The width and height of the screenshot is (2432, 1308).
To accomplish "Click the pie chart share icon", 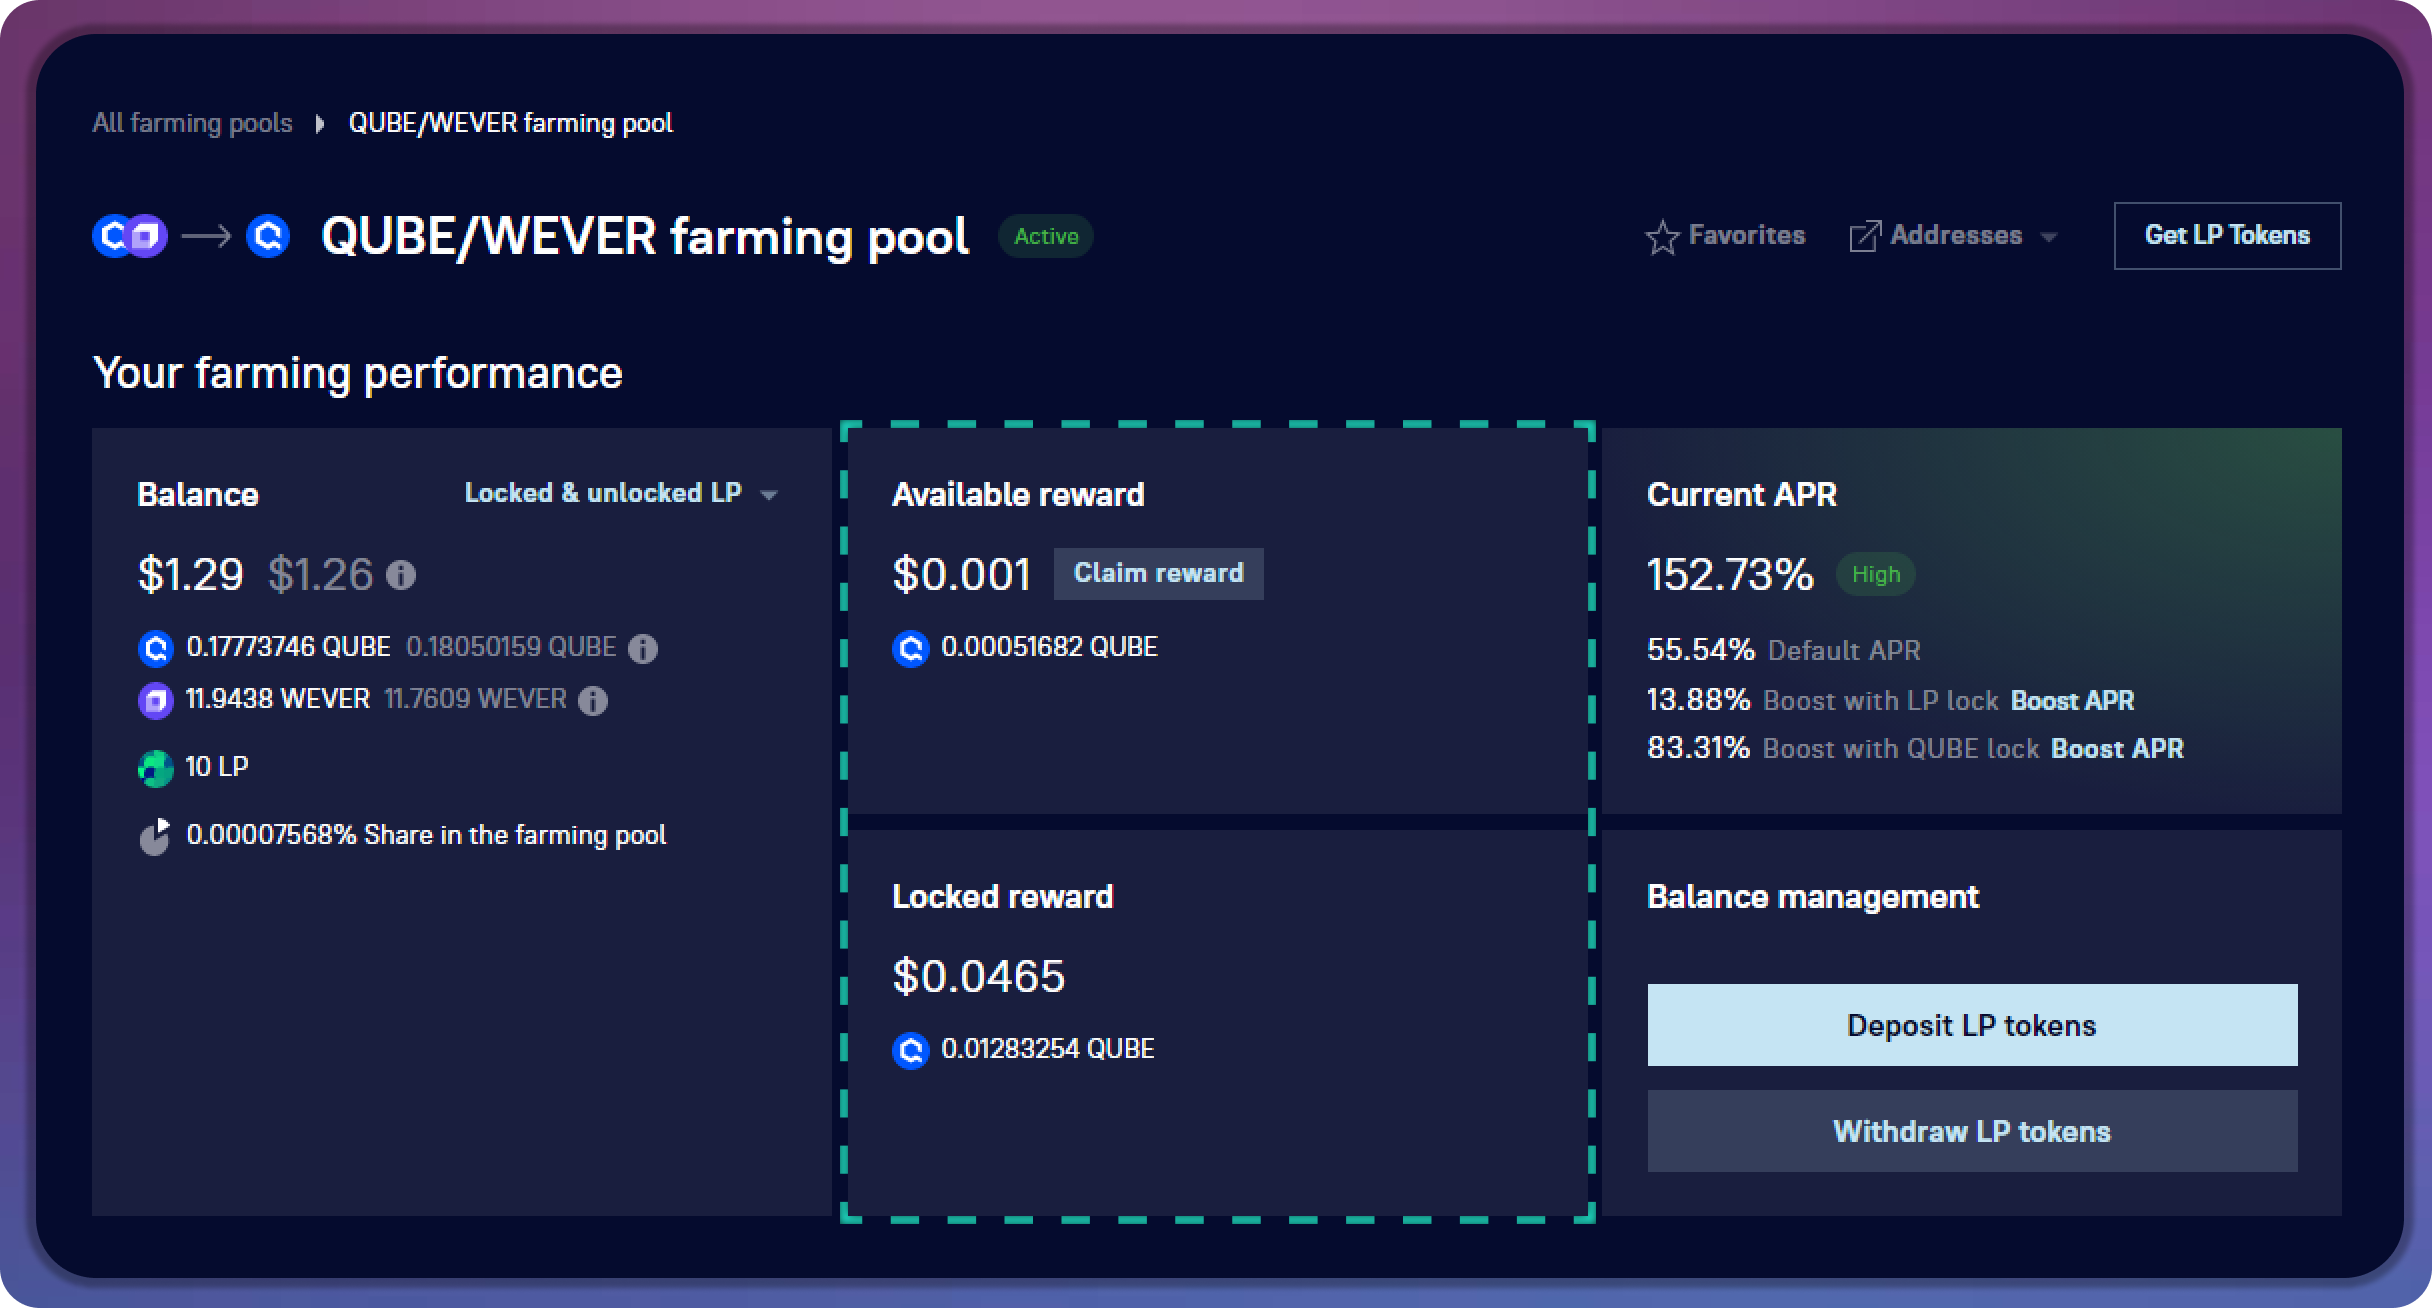I will 155,837.
